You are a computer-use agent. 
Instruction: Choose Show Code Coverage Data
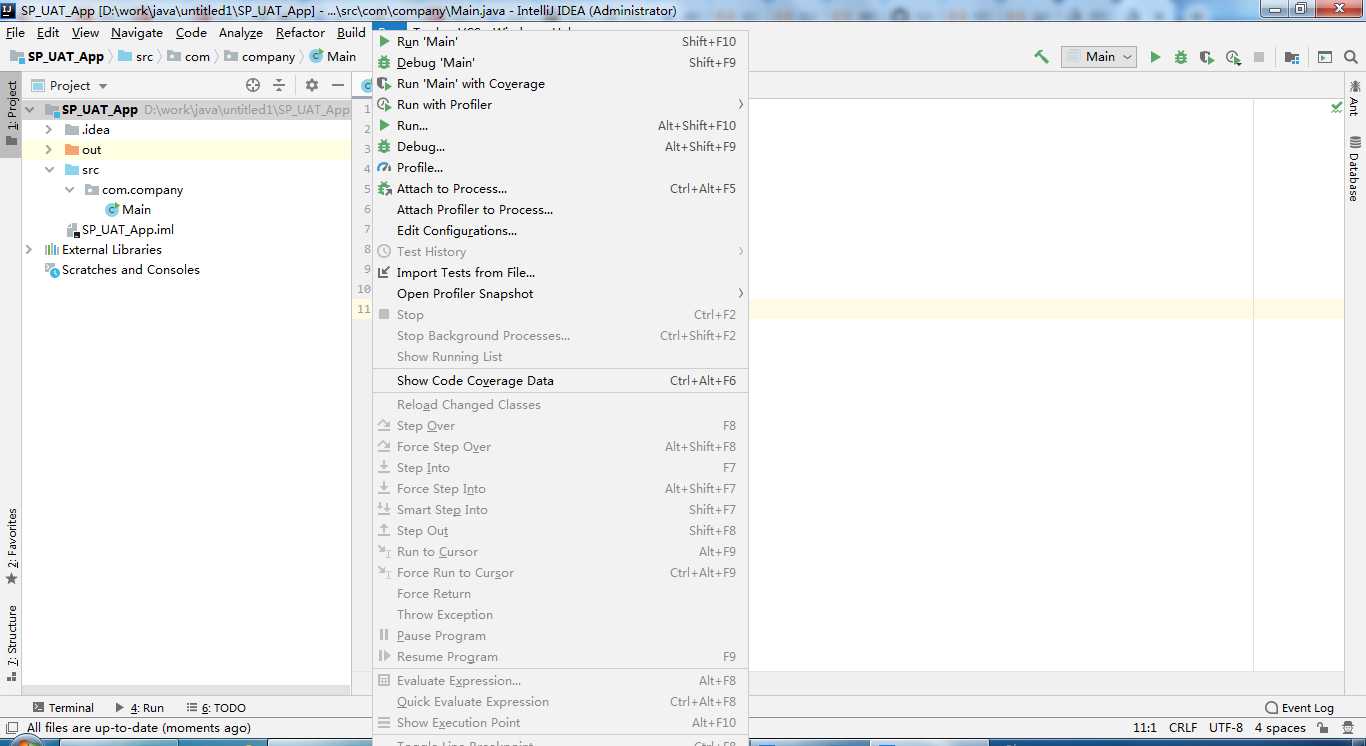[560, 380]
